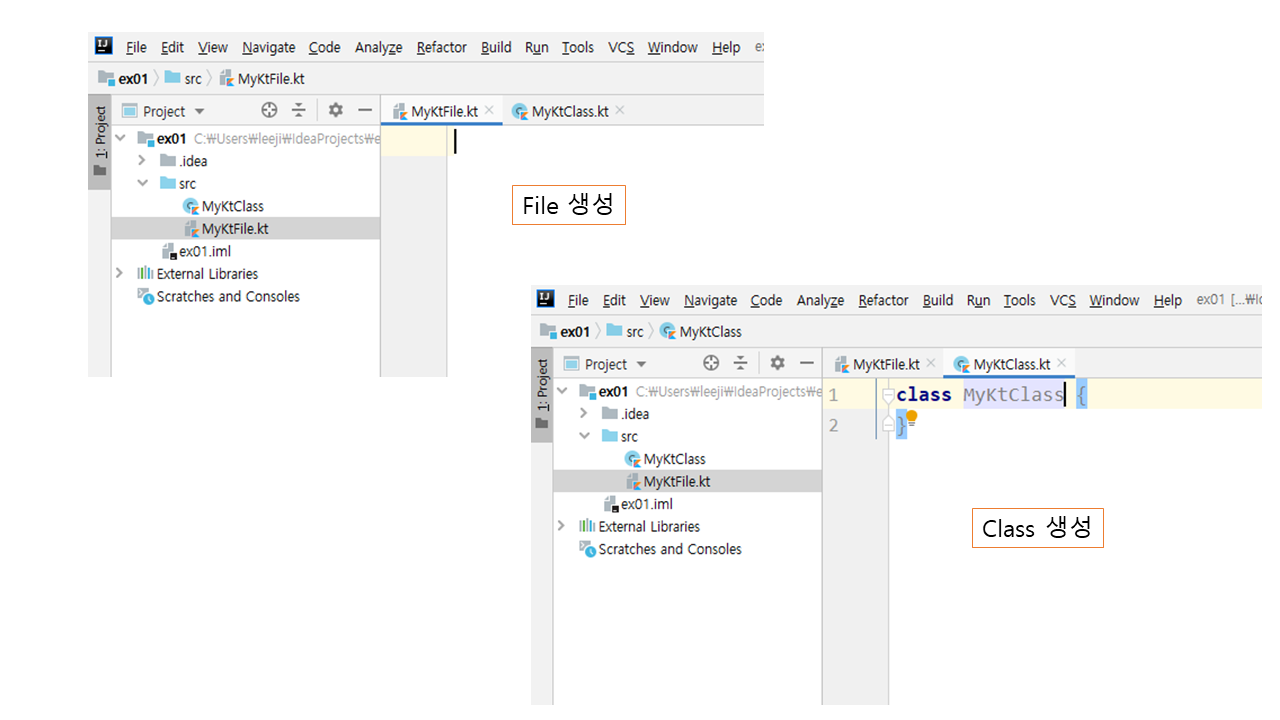Expand External Libraries in the lower-right tree

point(561,526)
